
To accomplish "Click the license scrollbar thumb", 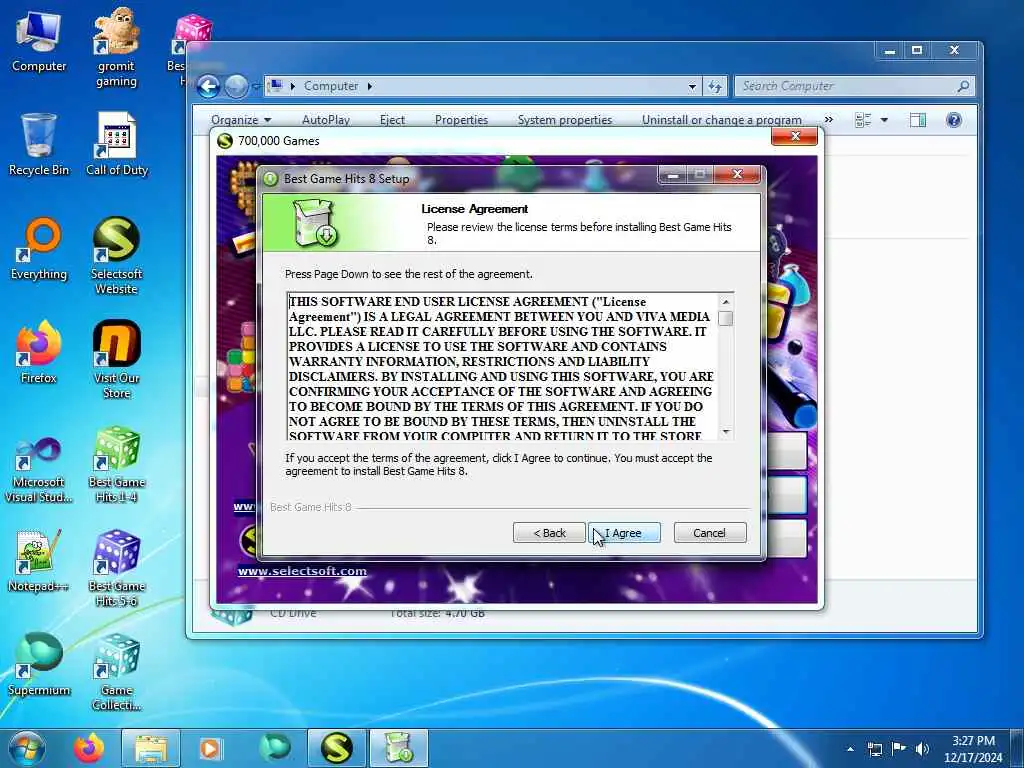I will point(726,319).
